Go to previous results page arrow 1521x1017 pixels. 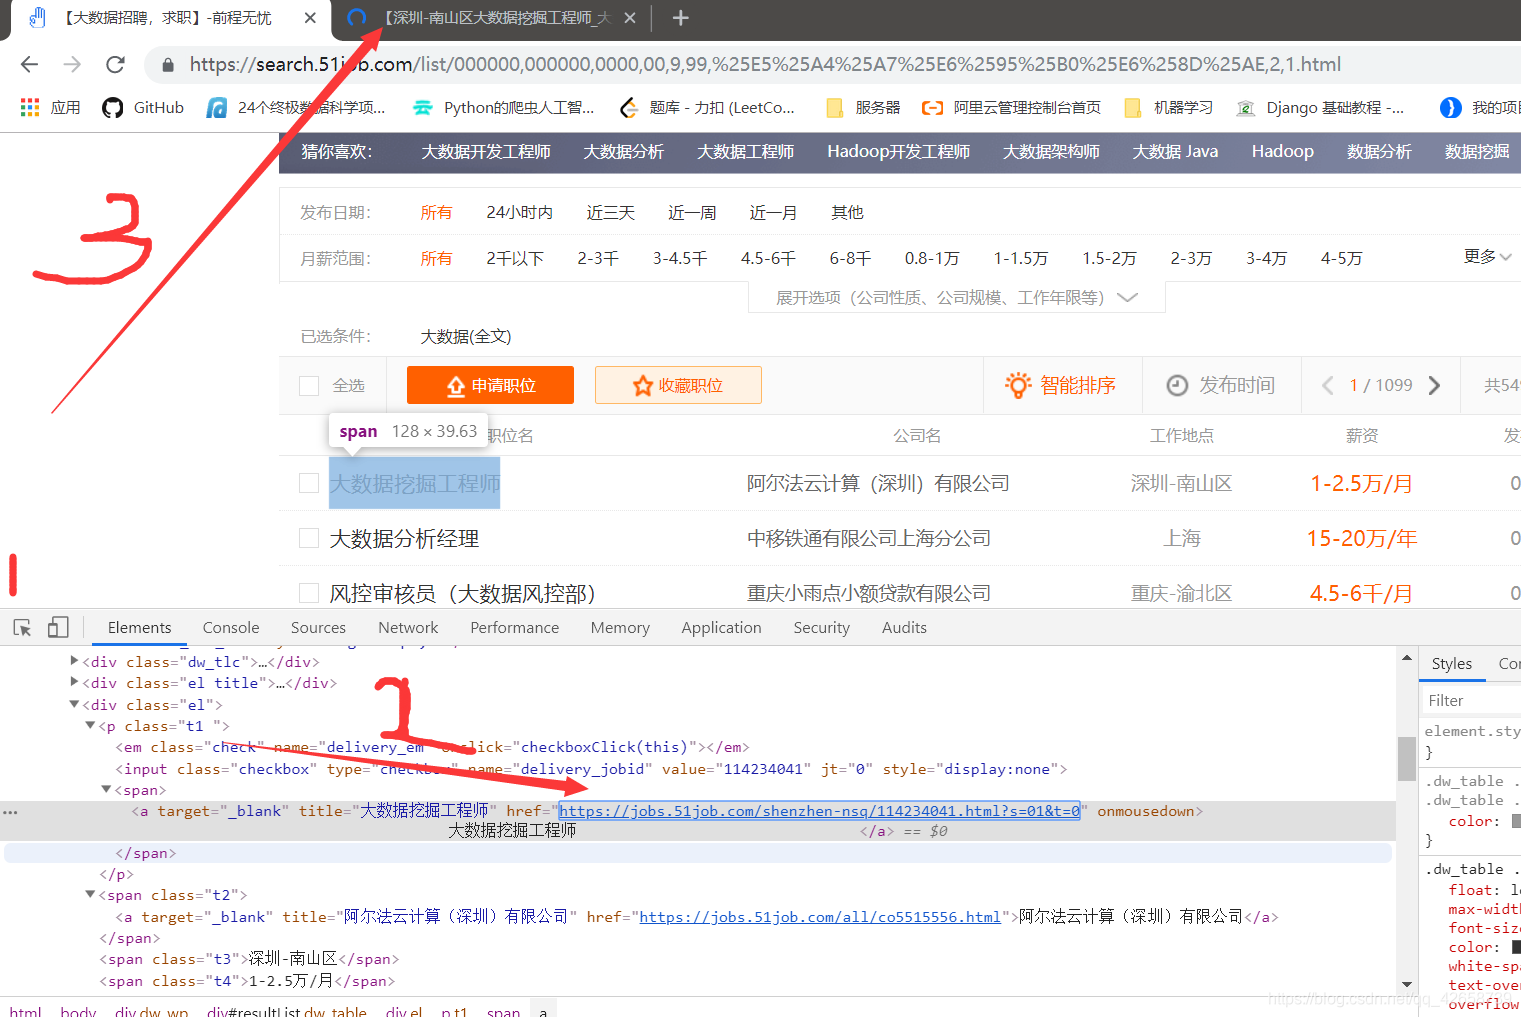[1328, 385]
